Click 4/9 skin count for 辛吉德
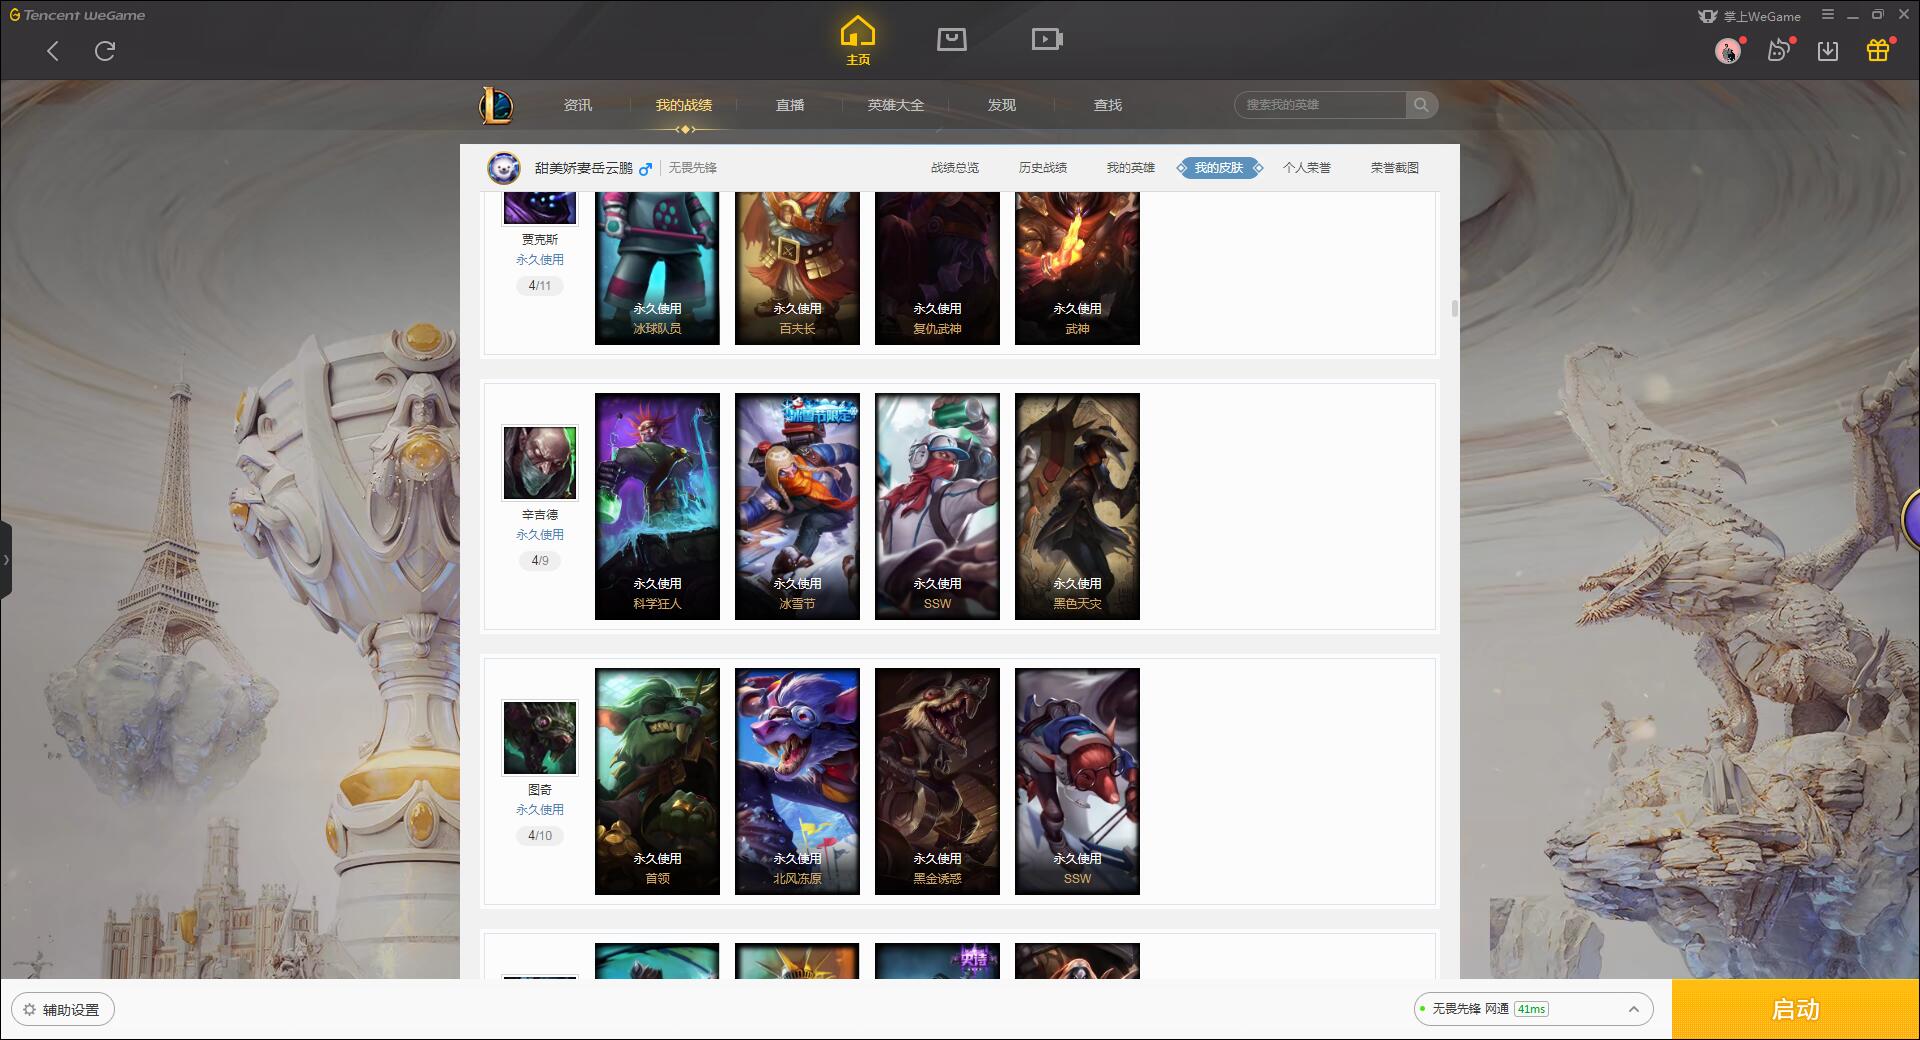Viewport: 1920px width, 1040px height. 540,561
